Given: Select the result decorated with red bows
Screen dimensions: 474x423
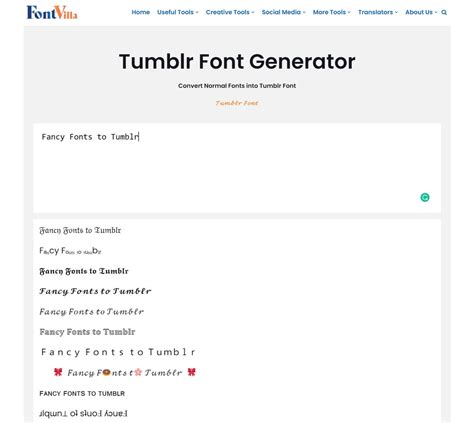Looking at the screenshot, I should [125, 372].
